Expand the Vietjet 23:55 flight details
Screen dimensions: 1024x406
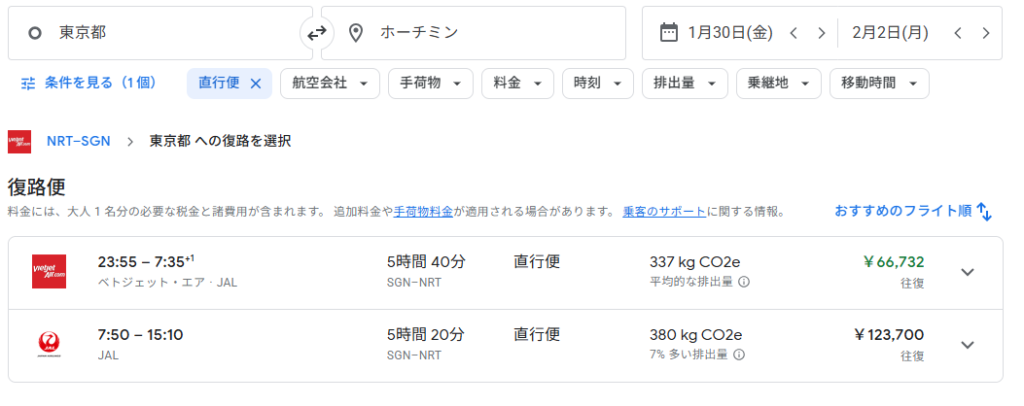tap(967, 272)
